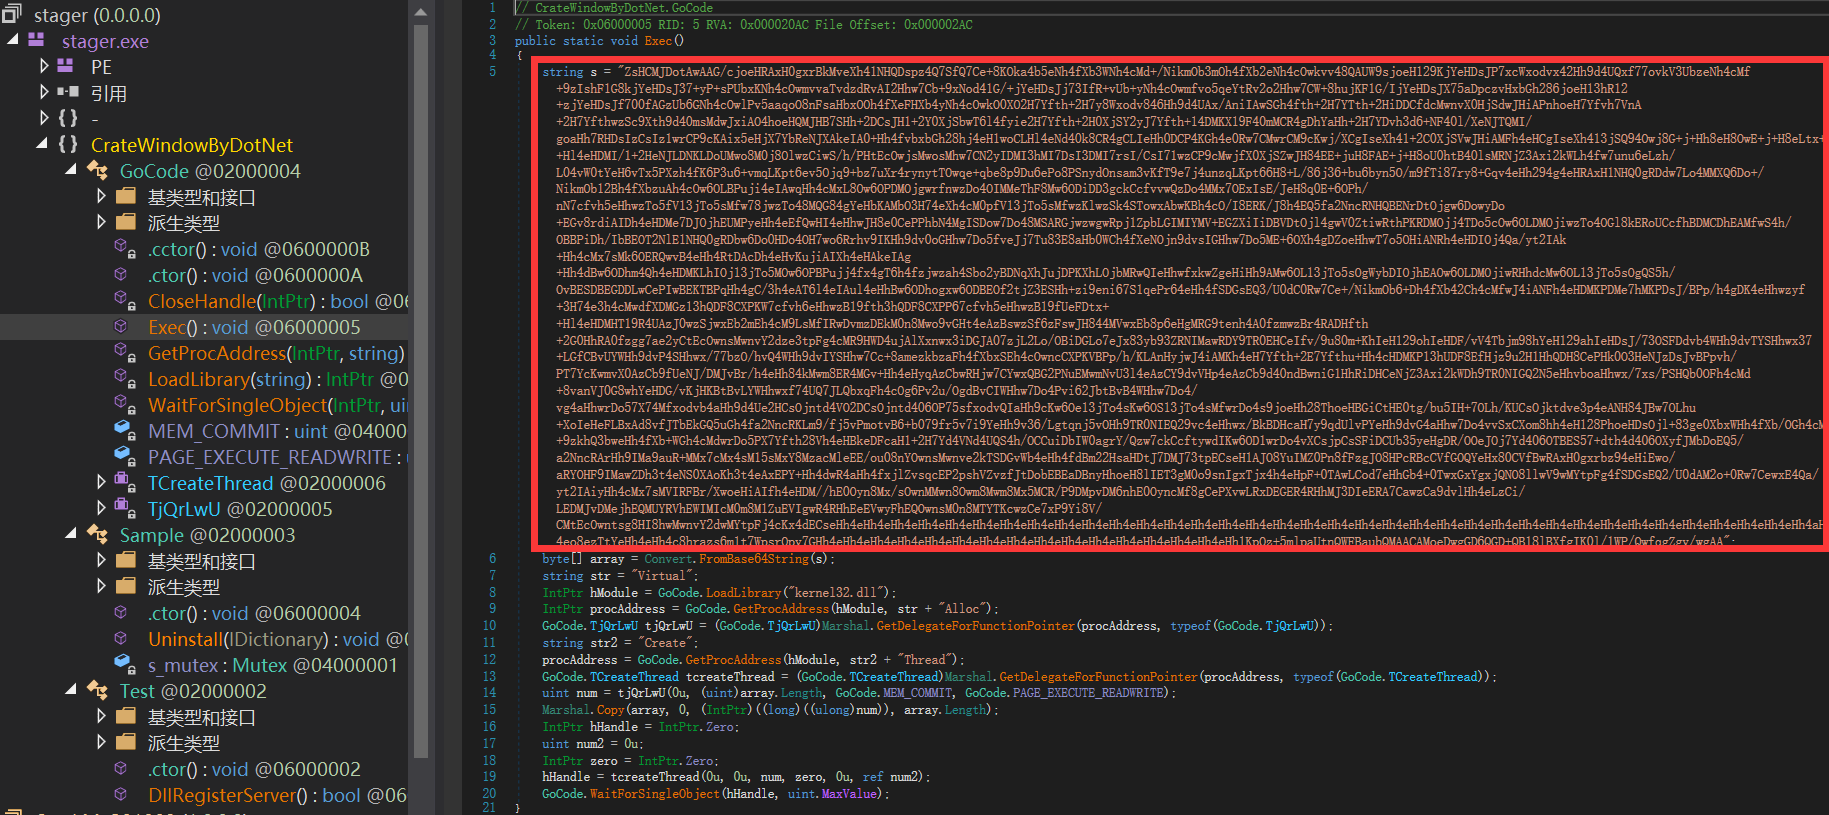
Task: Click the CloseHandle method icon
Action: click(124, 300)
